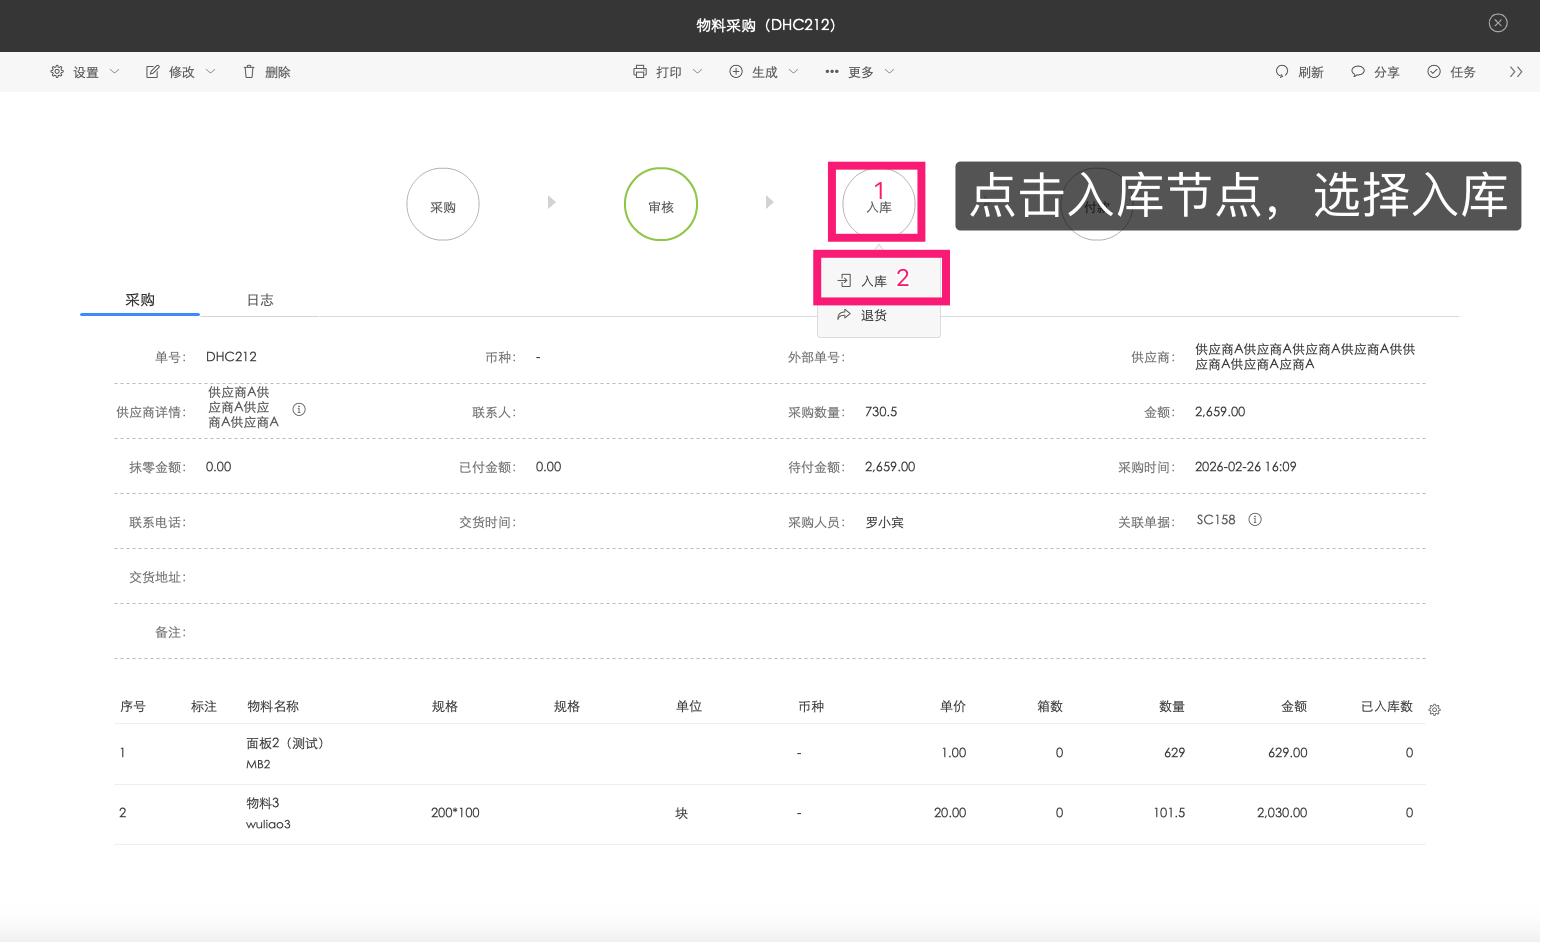The width and height of the screenshot is (1541, 942).
Task: Click the settings gear icon in toolbar
Action: (x=57, y=72)
